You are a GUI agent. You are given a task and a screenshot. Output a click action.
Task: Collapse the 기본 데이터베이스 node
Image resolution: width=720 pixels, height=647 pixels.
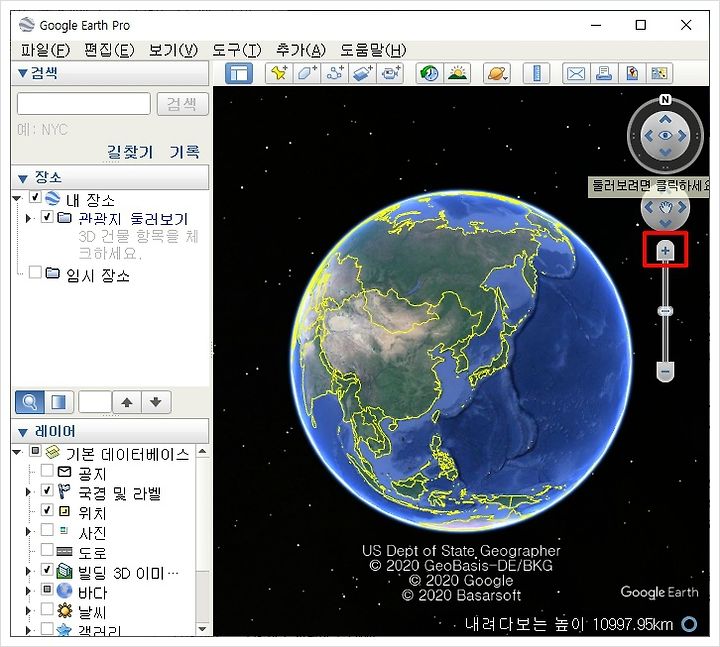click(x=17, y=452)
